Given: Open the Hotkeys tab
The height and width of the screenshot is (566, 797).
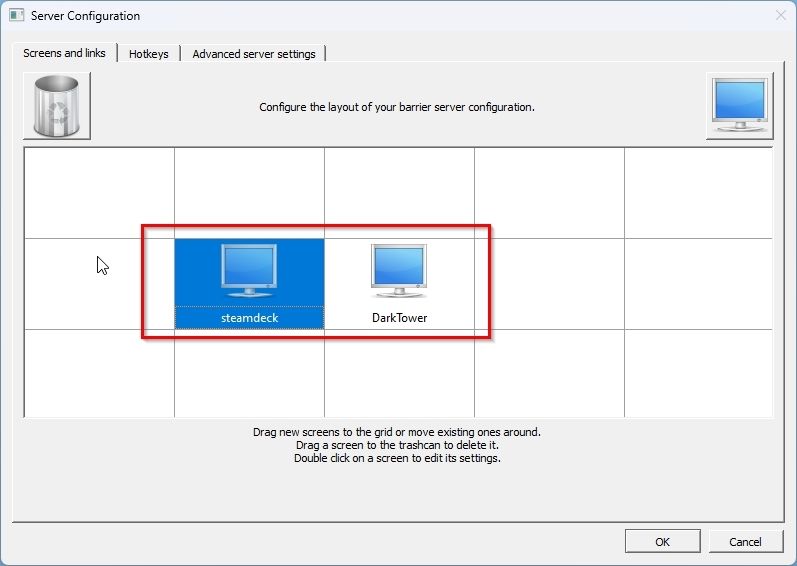Looking at the screenshot, I should pyautogui.click(x=148, y=54).
